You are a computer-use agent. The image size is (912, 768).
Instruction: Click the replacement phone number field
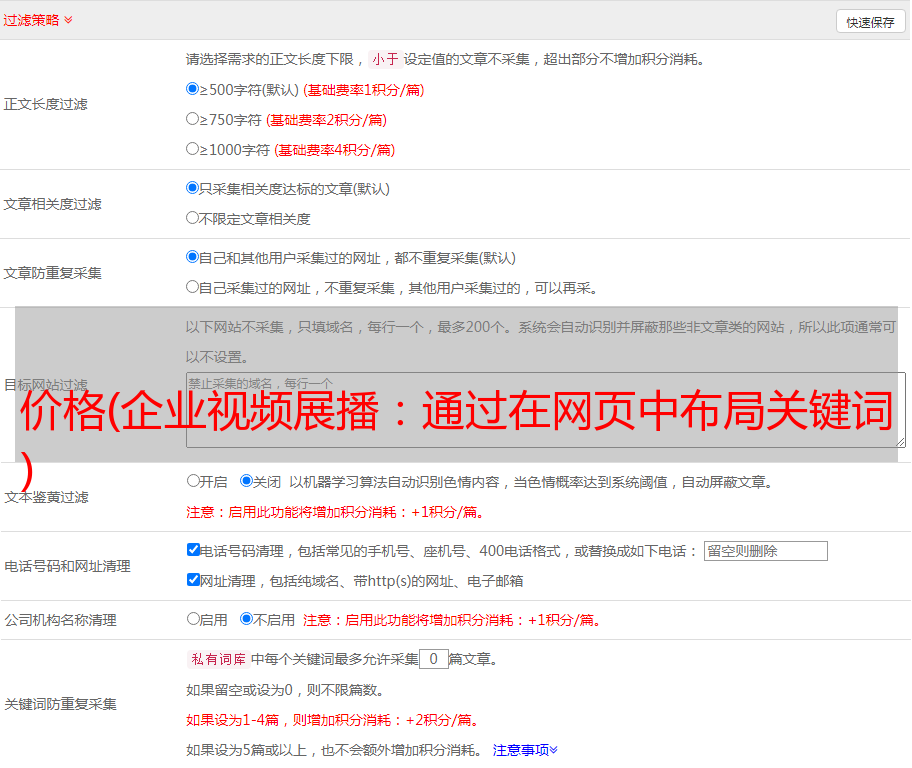point(765,551)
